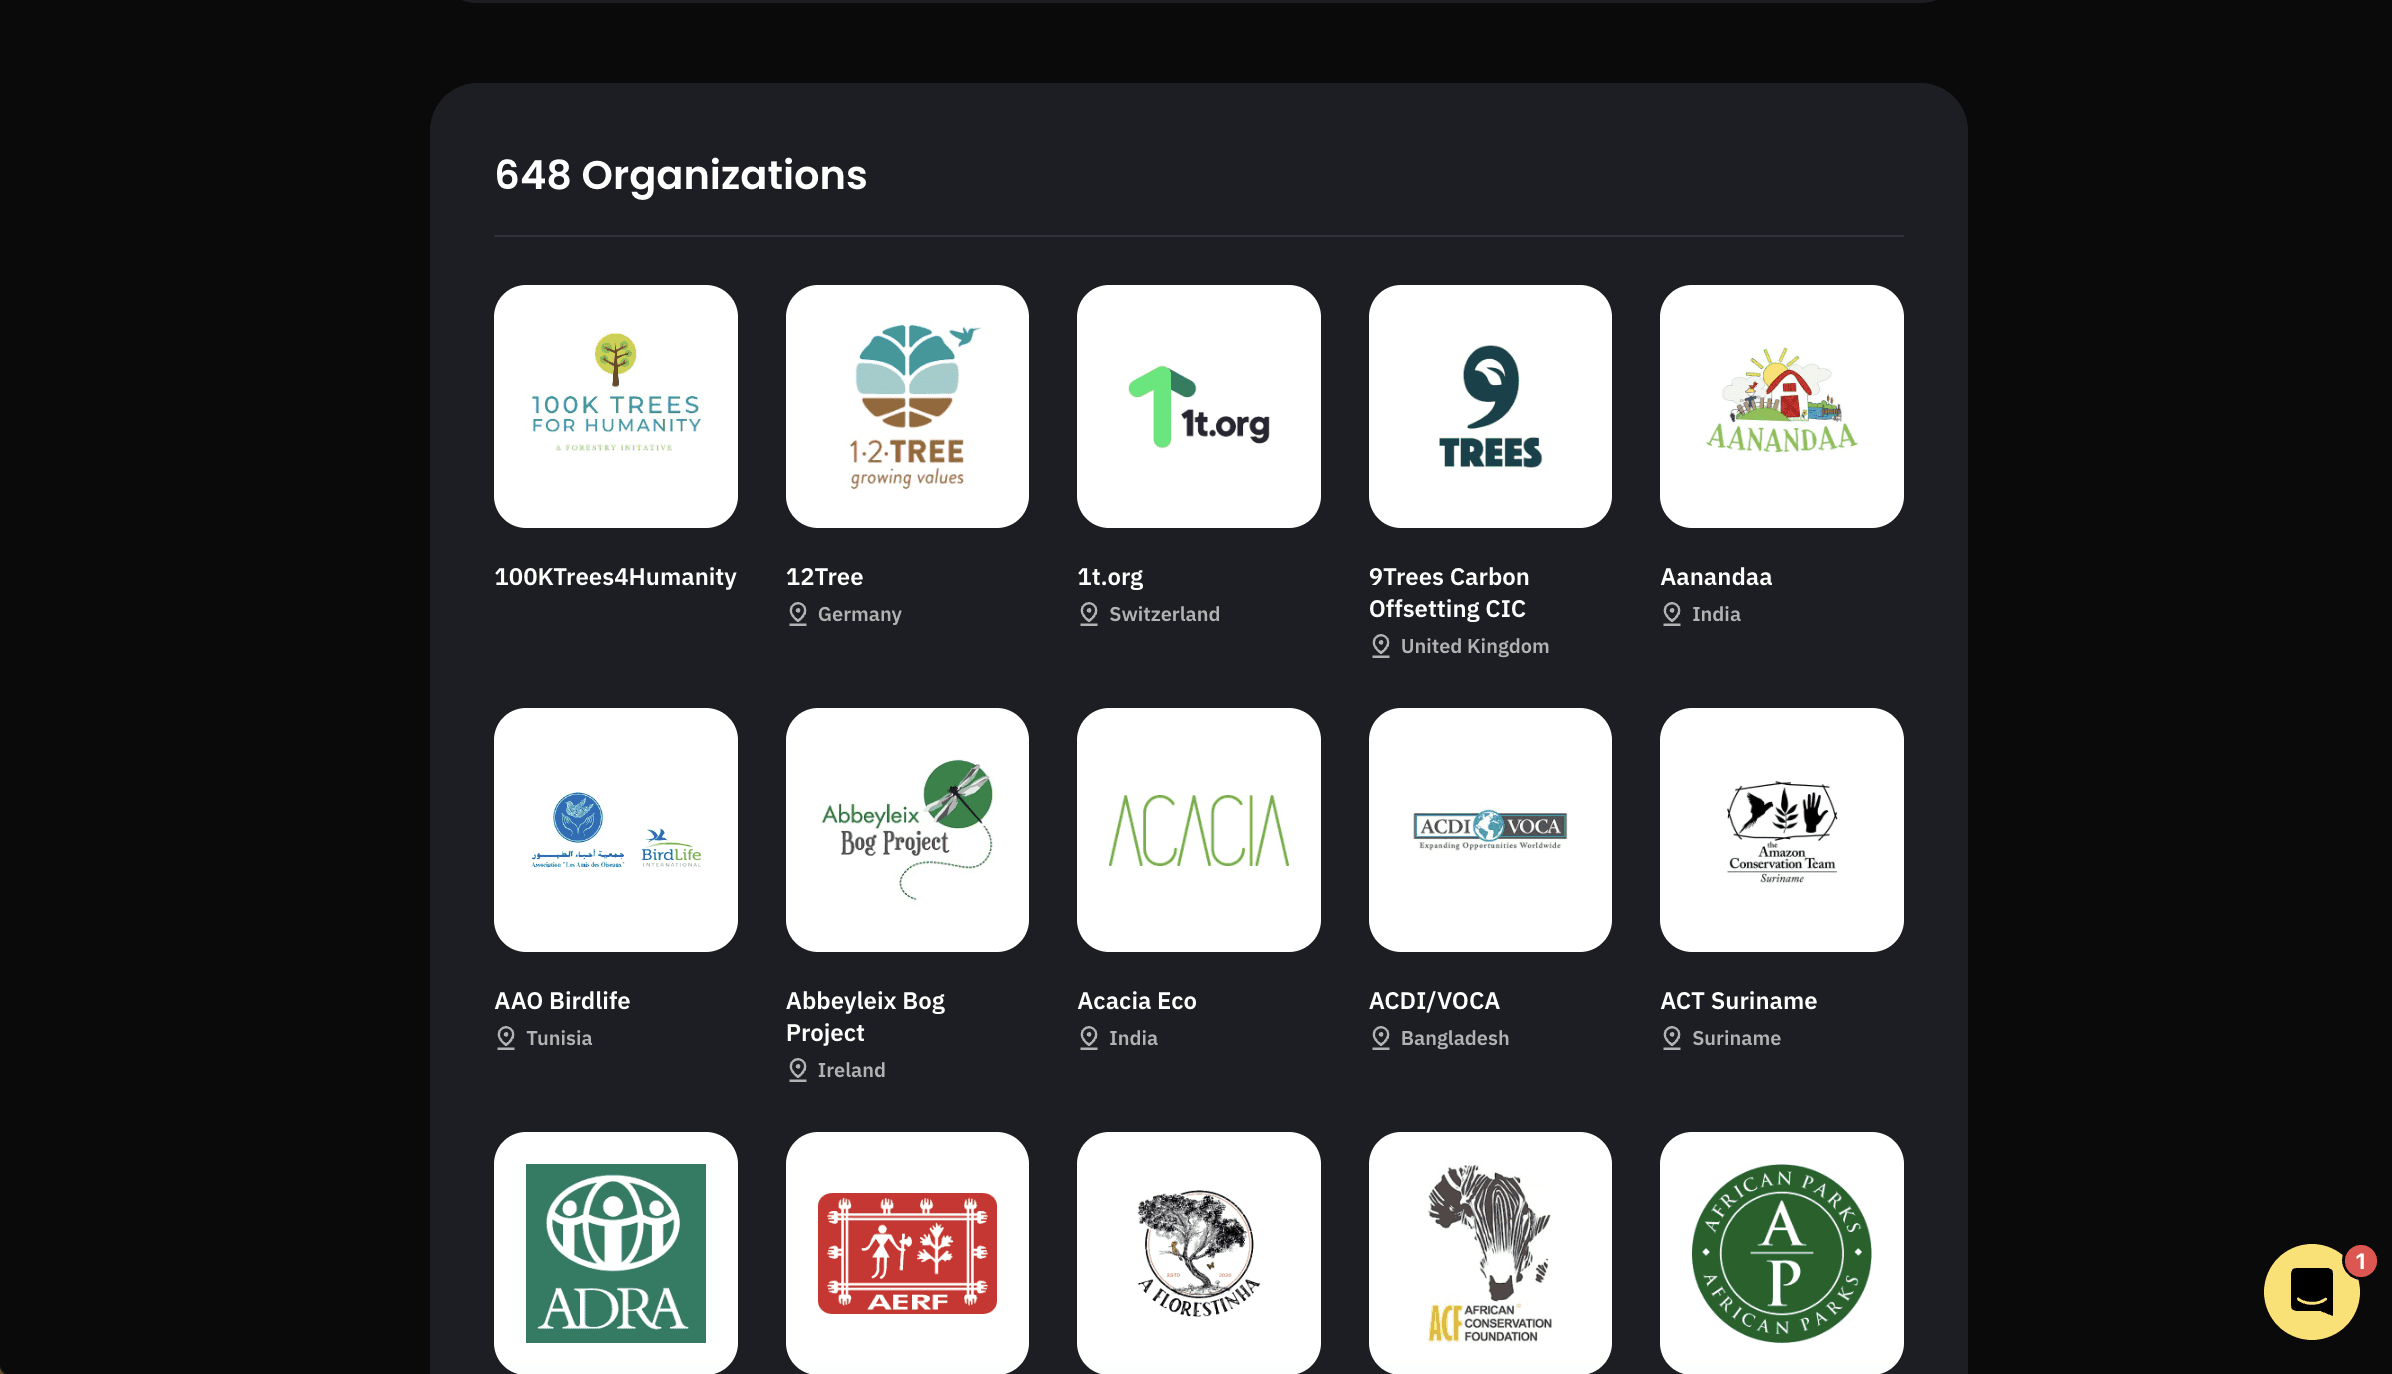
Task: Open the Amazon Conservation Team logo card
Action: click(x=1782, y=830)
